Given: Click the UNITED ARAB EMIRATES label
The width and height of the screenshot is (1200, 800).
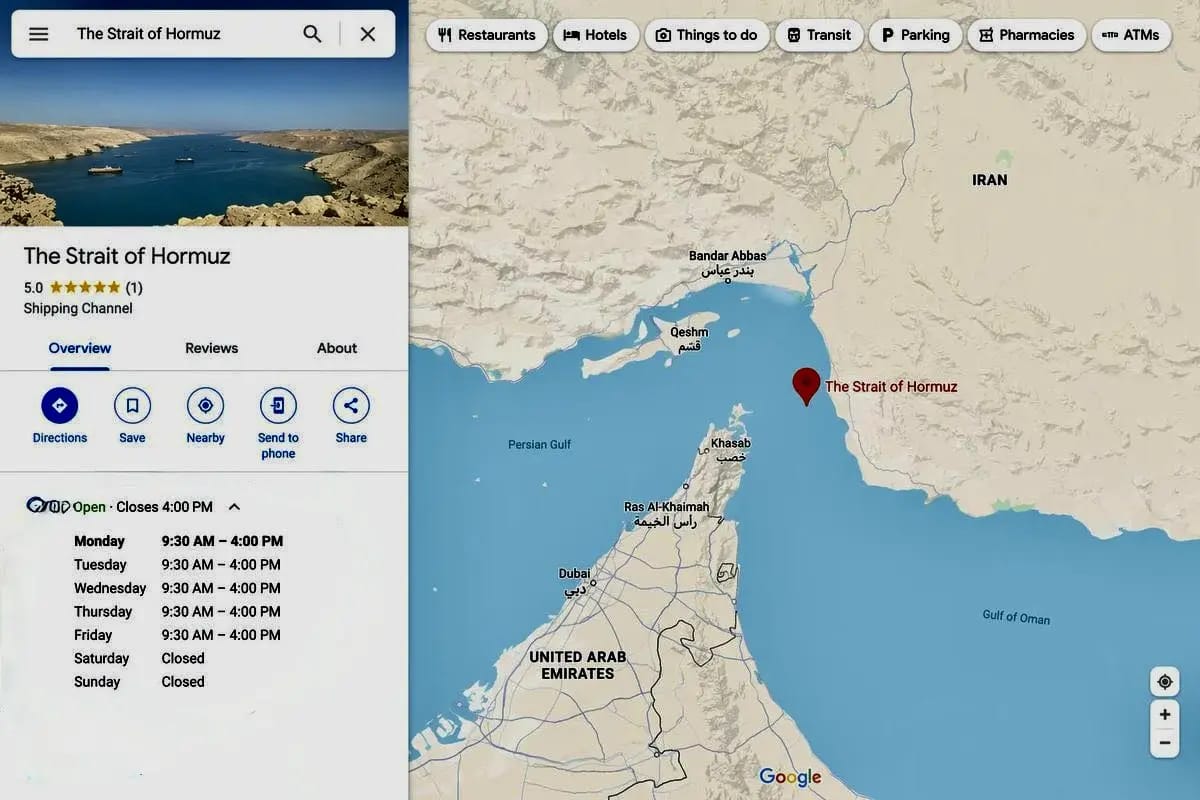Looking at the screenshot, I should [577, 665].
